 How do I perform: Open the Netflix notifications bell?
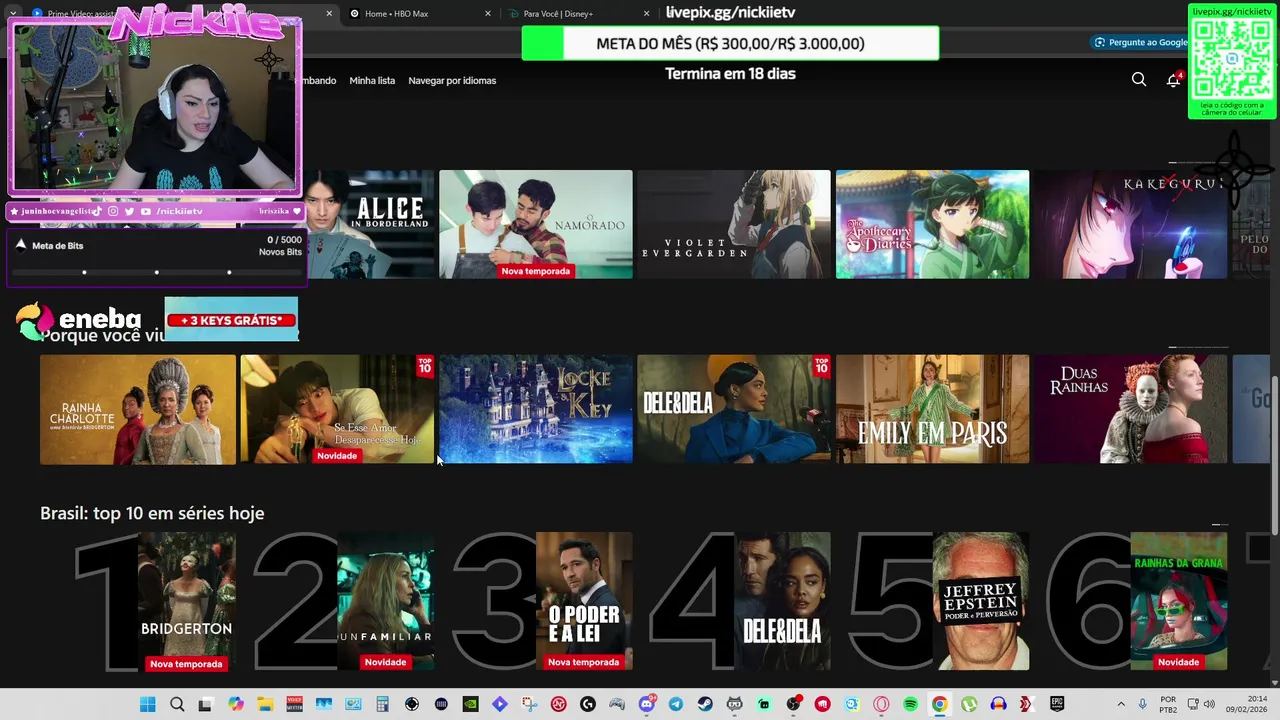[x=1173, y=80]
